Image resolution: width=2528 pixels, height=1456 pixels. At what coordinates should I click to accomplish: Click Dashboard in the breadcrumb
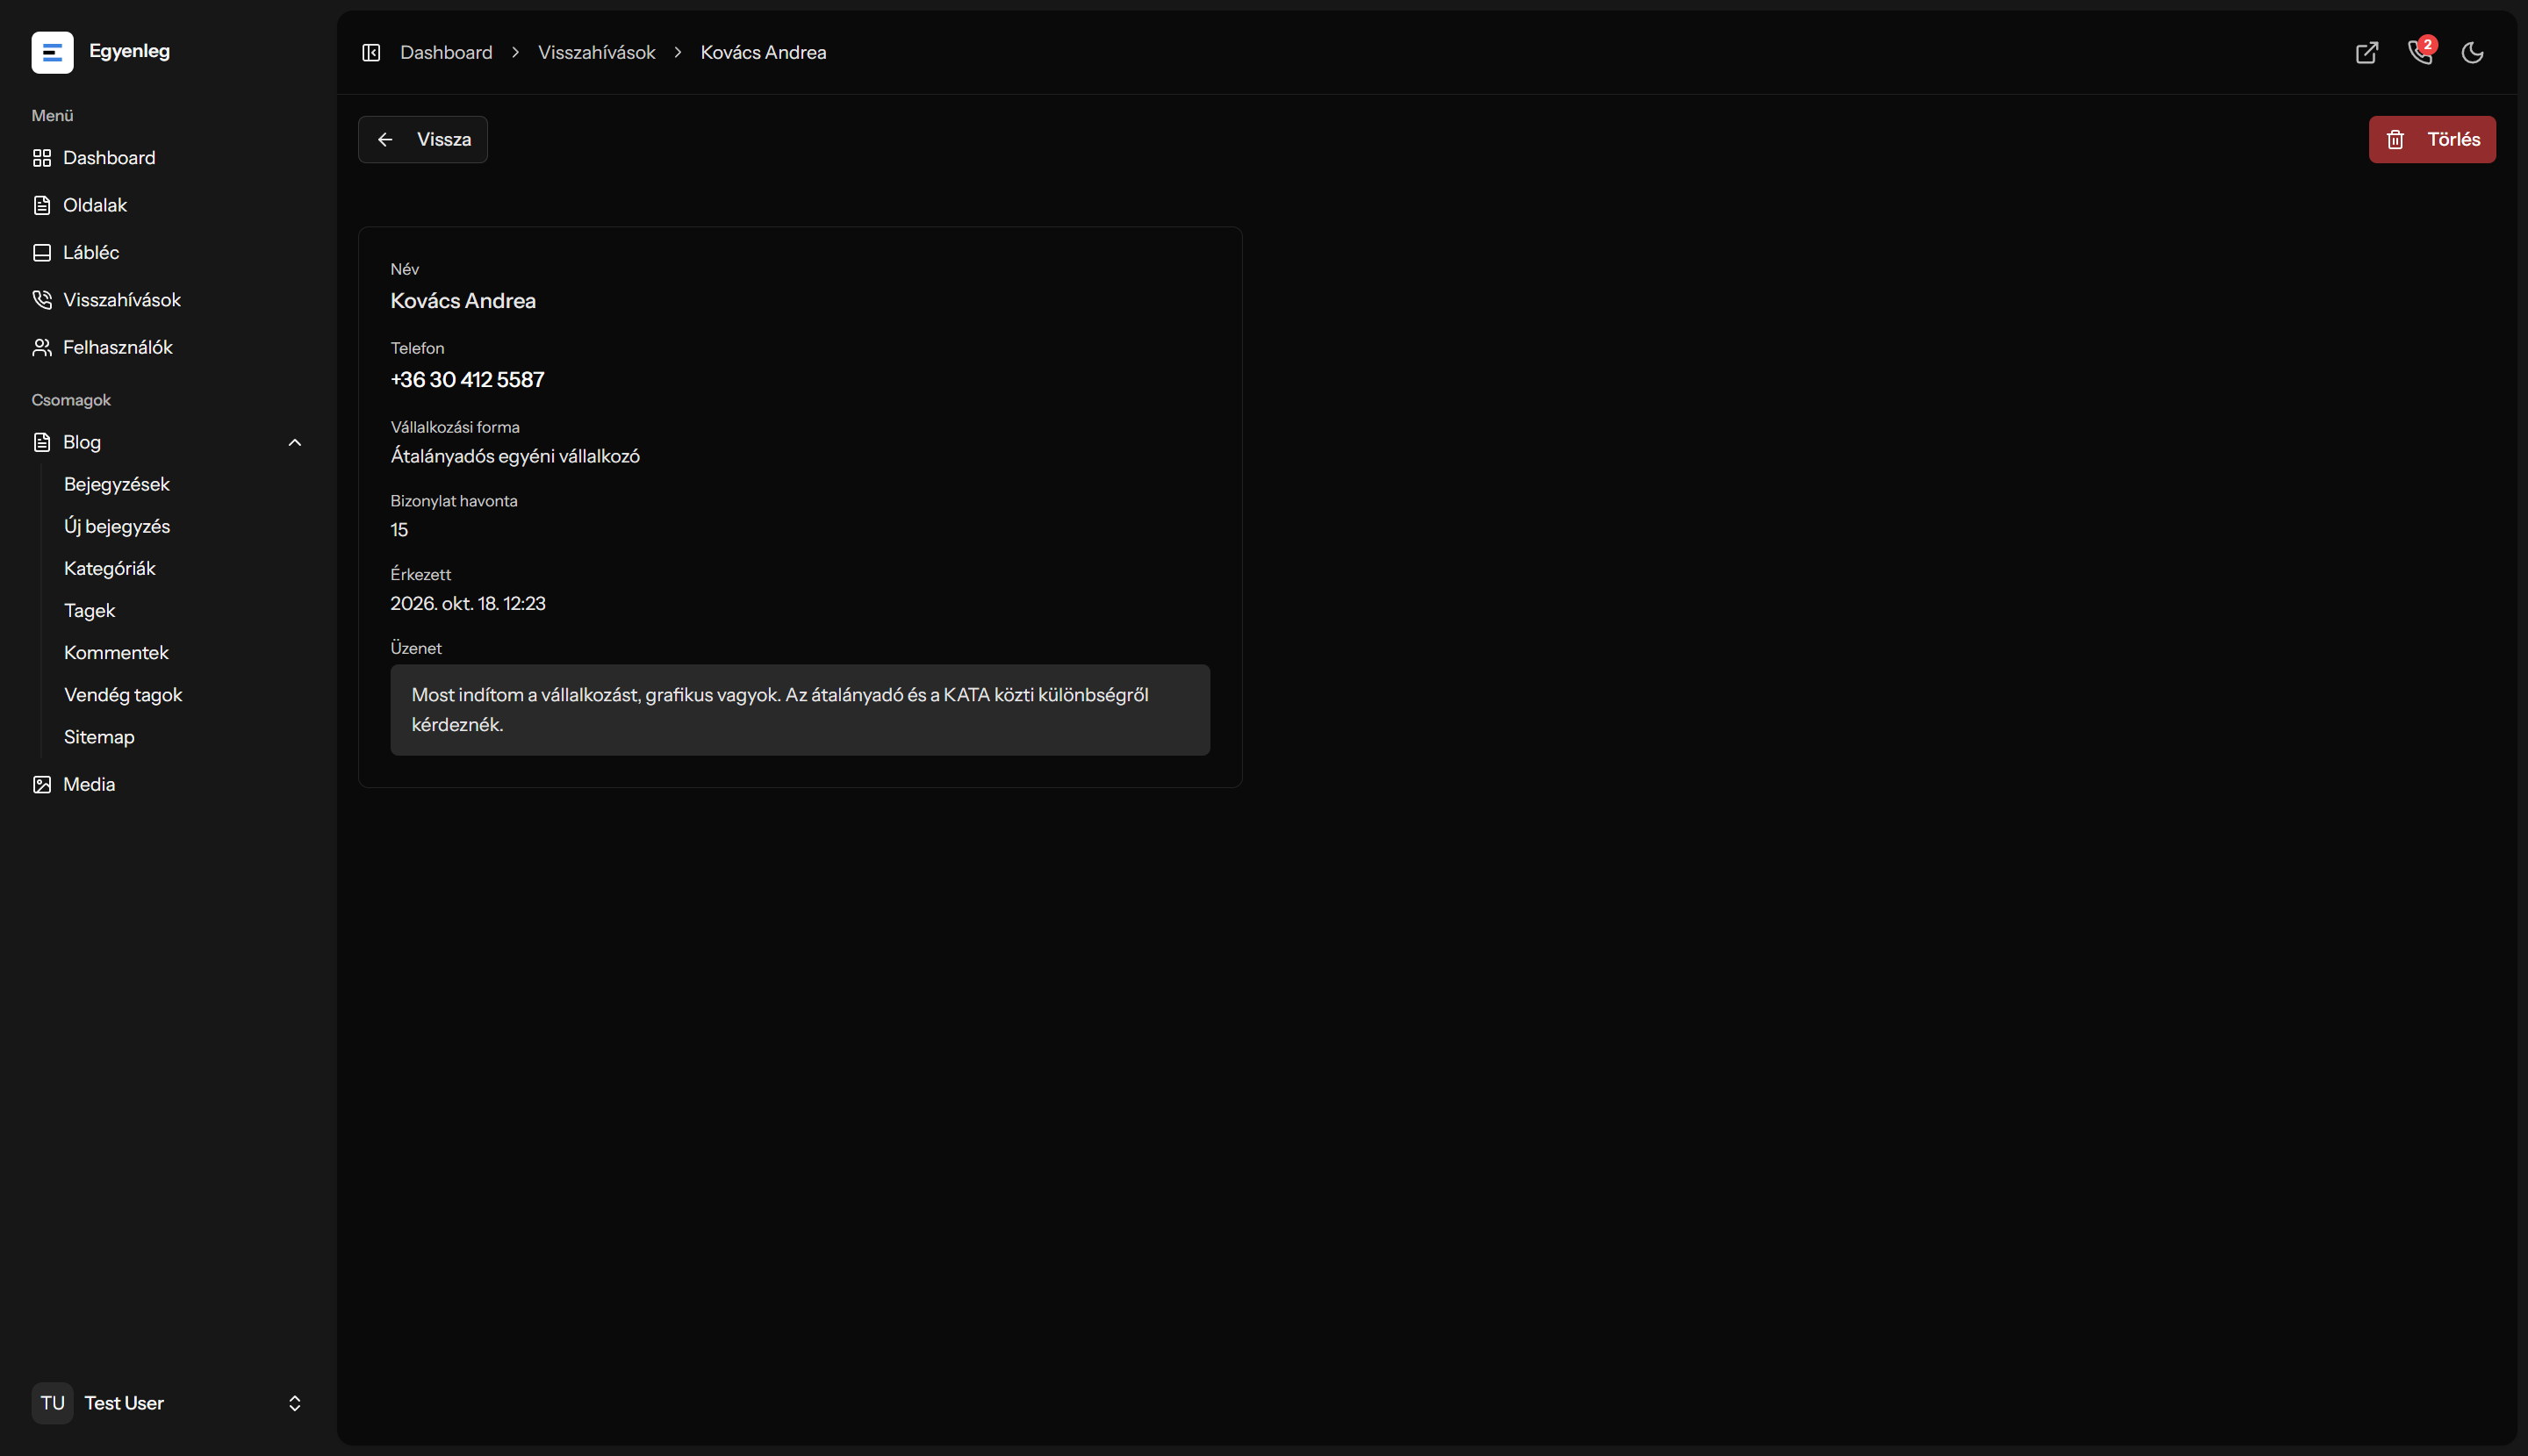tap(446, 52)
